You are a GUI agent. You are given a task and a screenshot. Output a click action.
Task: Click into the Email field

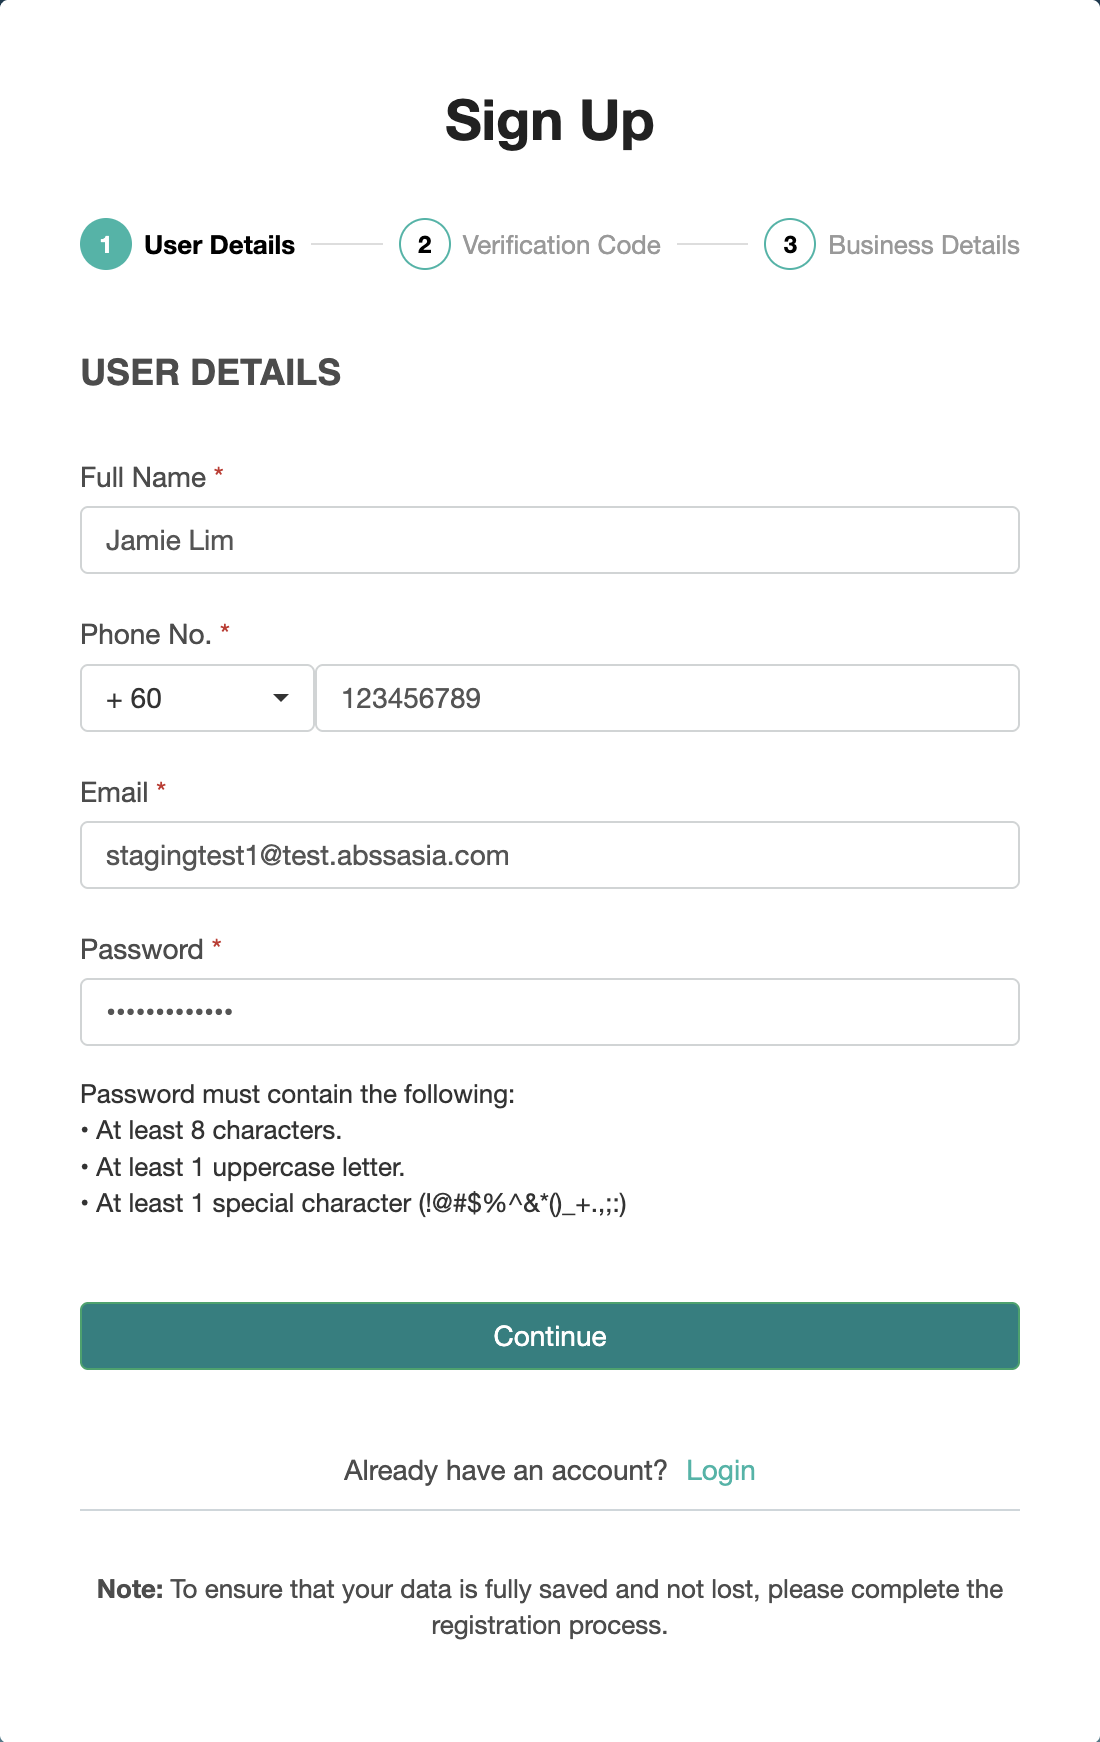point(550,855)
